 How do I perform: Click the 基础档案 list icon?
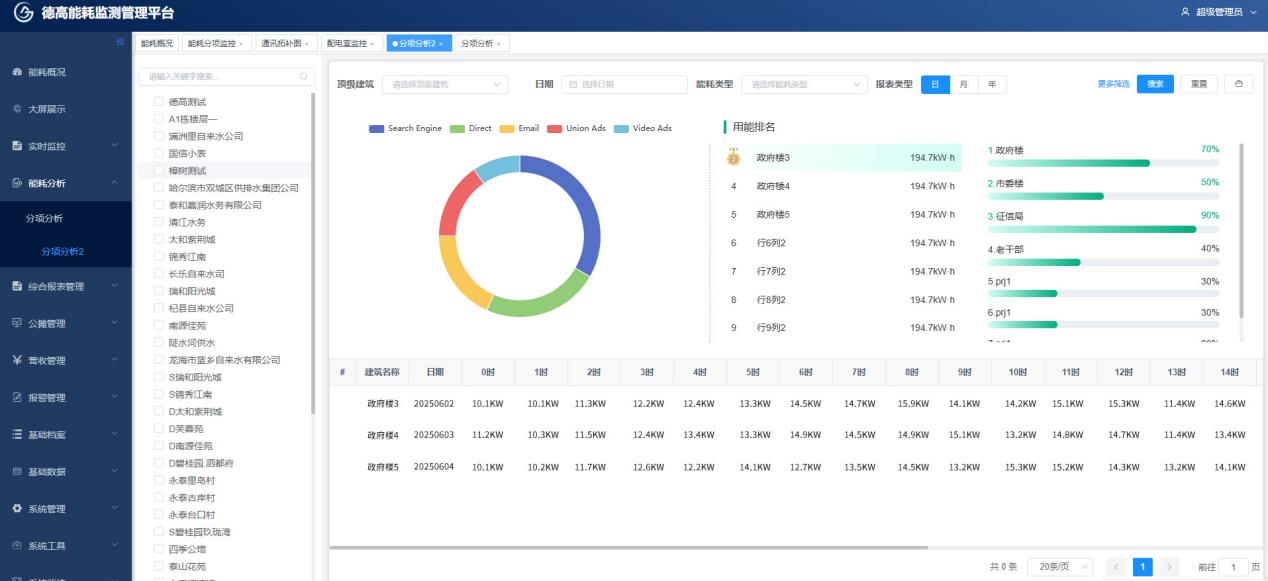(x=16, y=435)
